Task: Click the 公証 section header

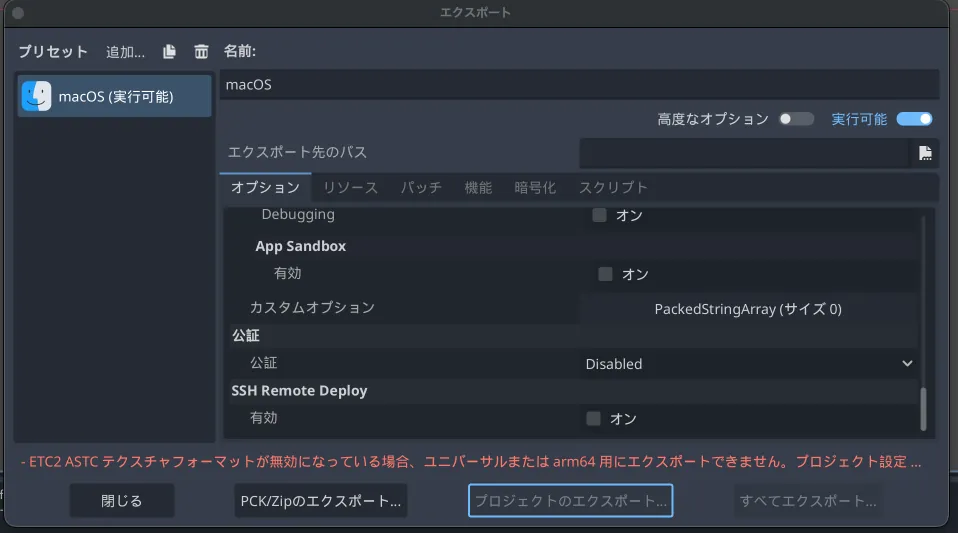Action: coord(246,336)
